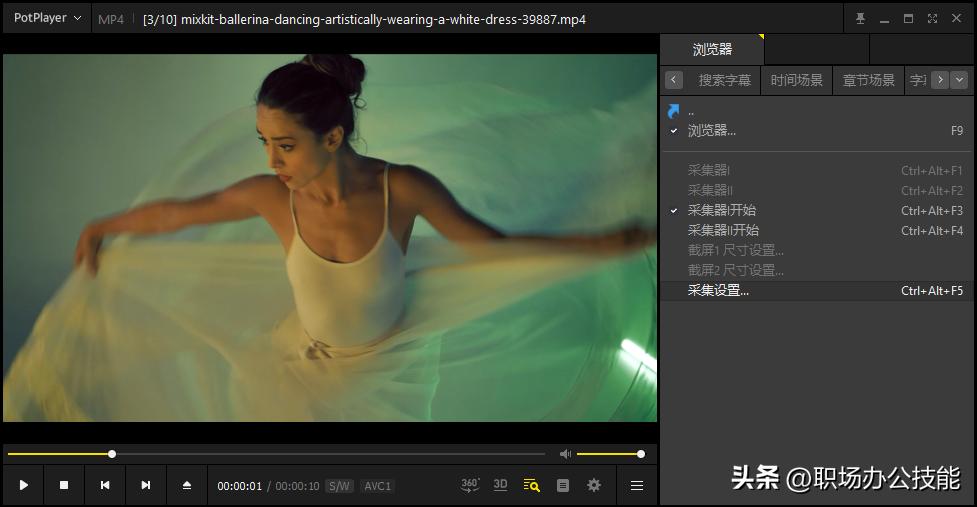Go to parent folder via blue arrow
The image size is (977, 507).
[673, 111]
